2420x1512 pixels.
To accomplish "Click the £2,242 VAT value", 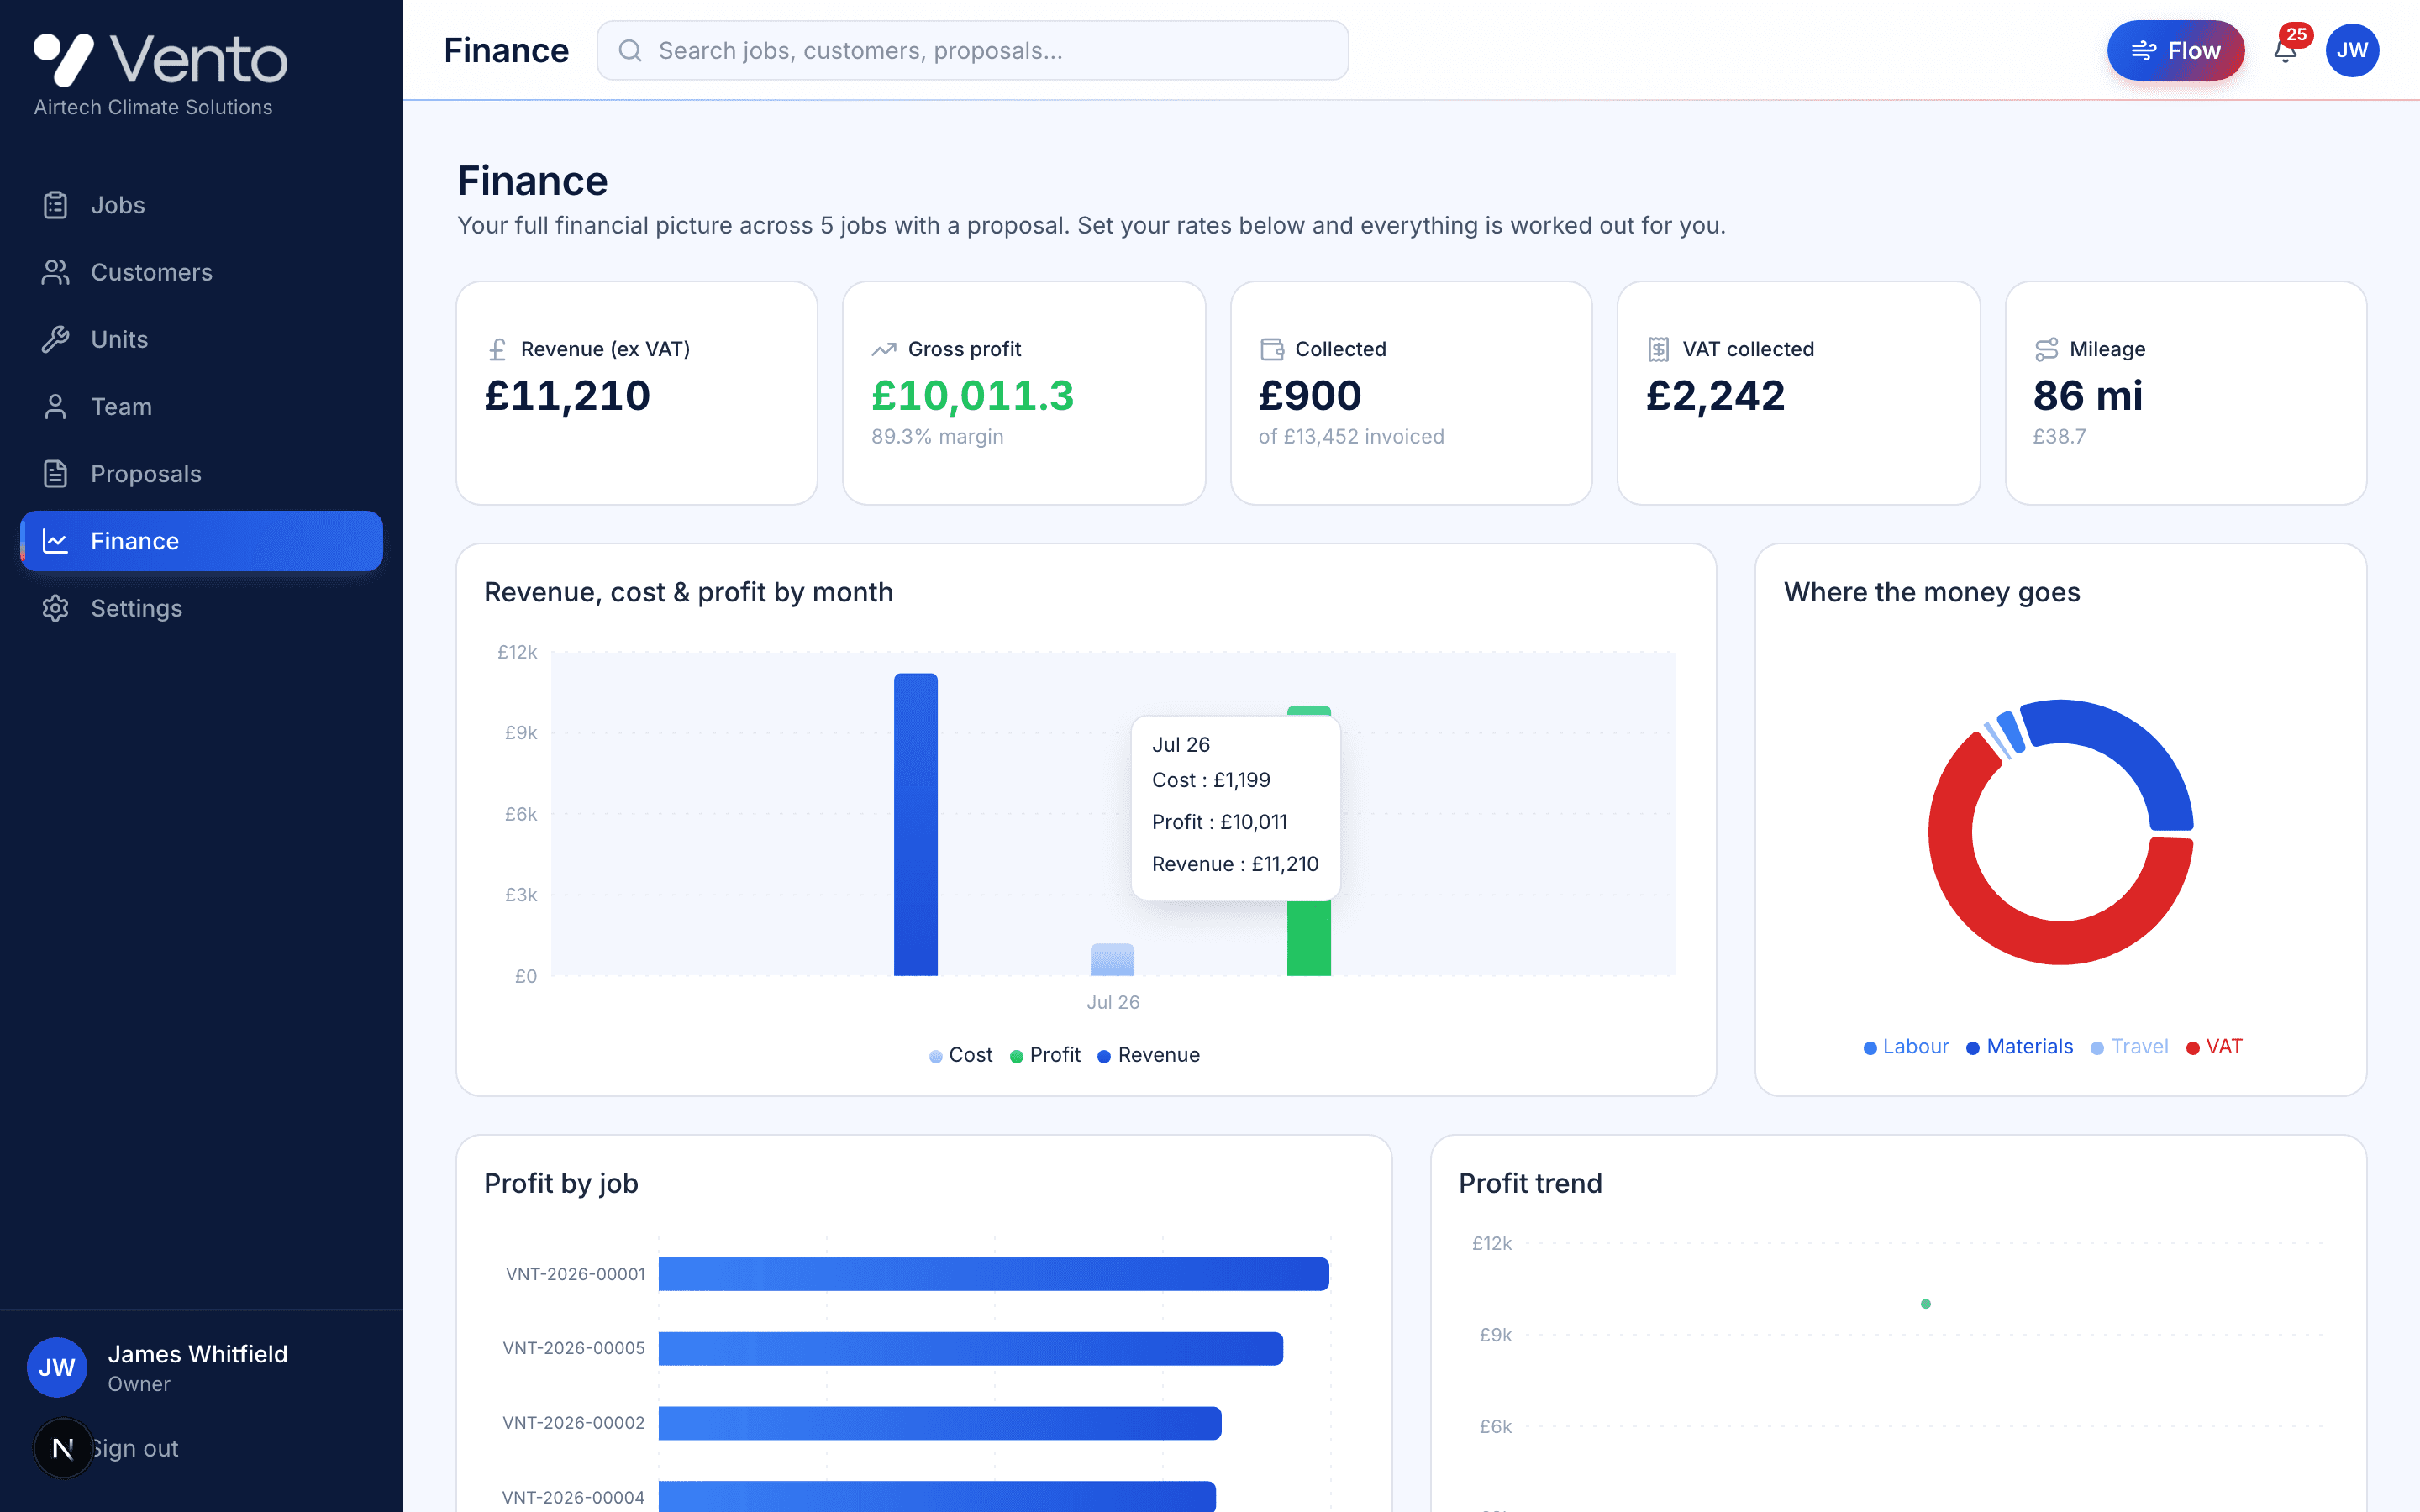I will coord(1715,396).
